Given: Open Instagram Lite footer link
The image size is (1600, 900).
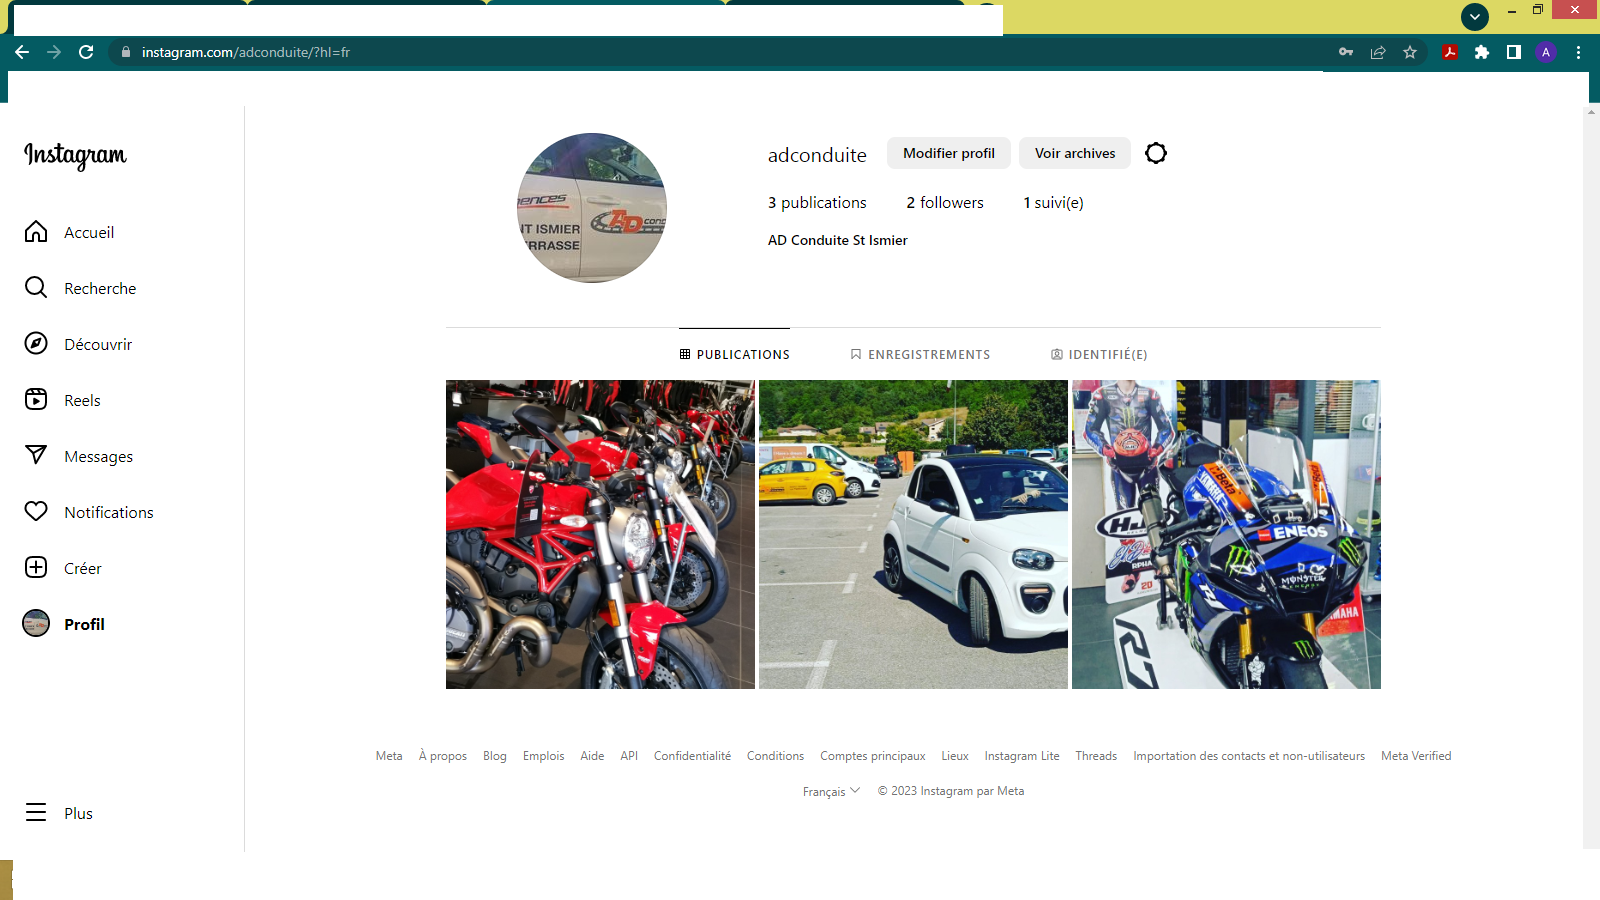Looking at the screenshot, I should [x=1022, y=756].
